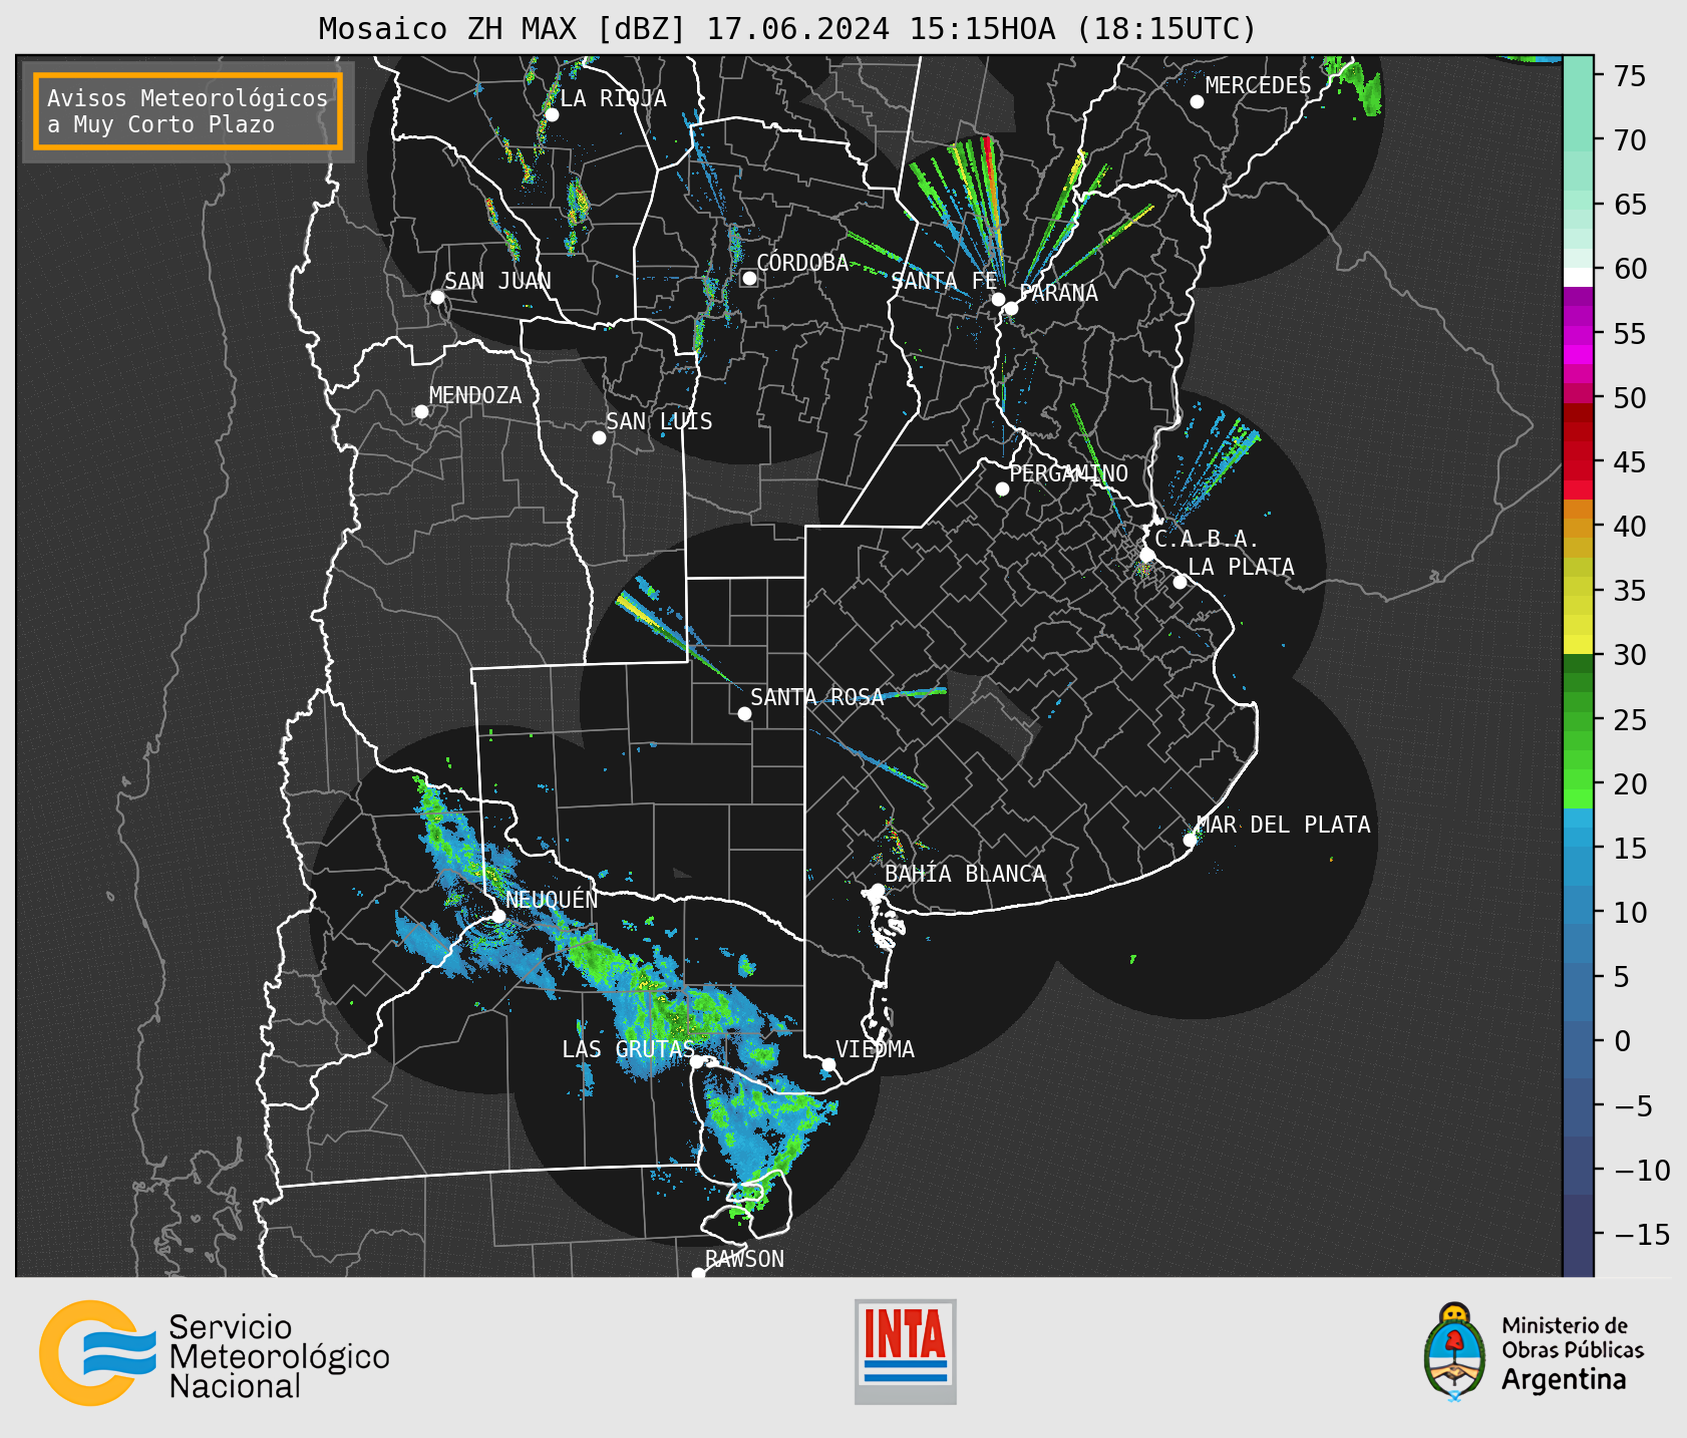1687x1438 pixels.
Task: Click the Ministerio de Obras Públicas crest
Action: [x=1455, y=1351]
